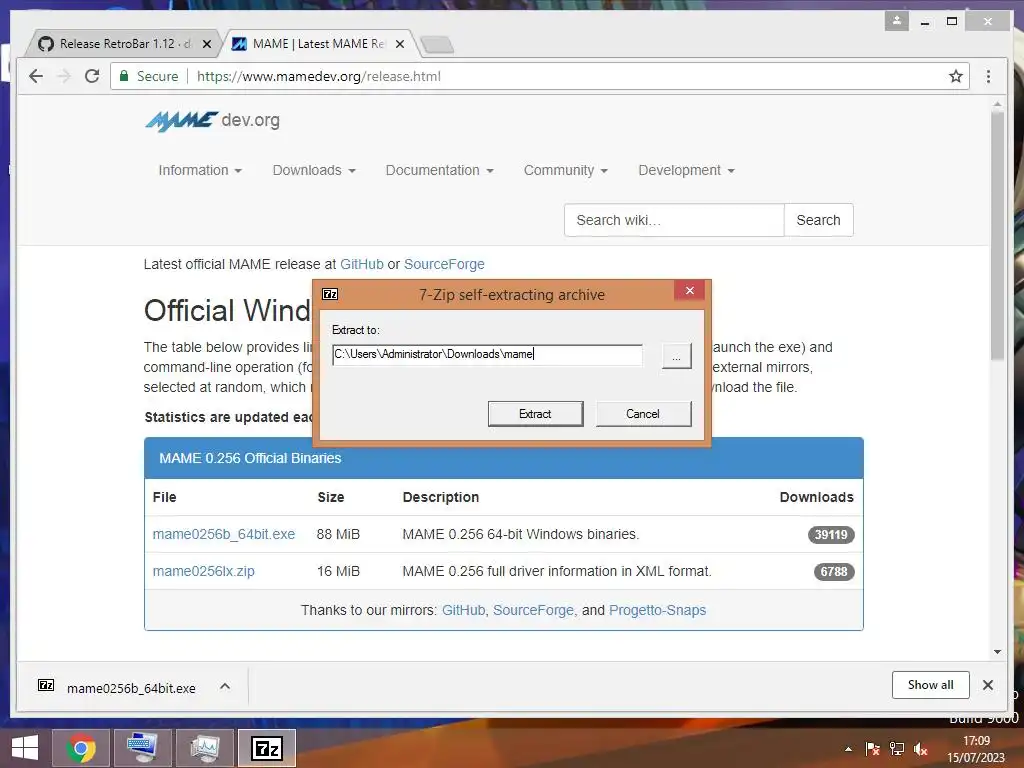
Task: Click the Chrome taskbar icon
Action: tap(81, 748)
